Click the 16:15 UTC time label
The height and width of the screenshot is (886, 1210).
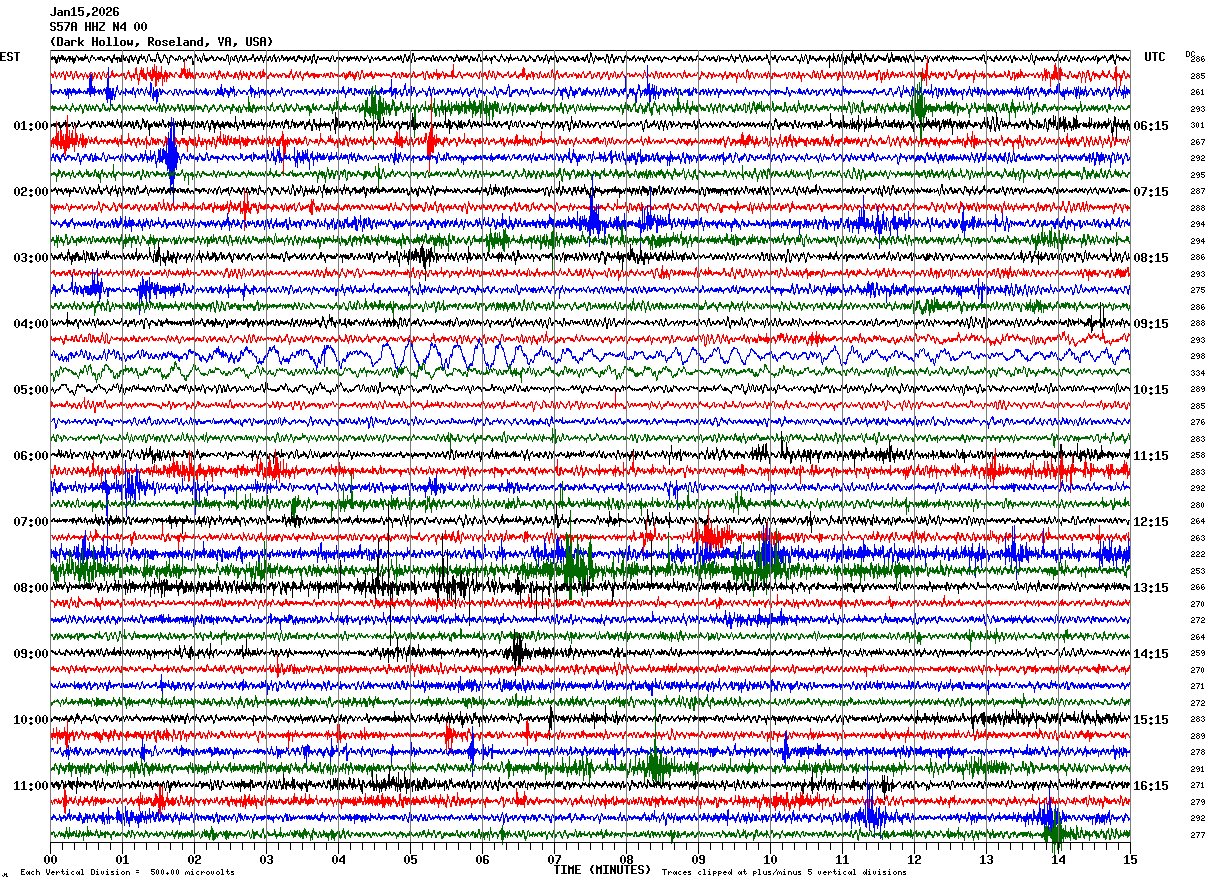click(1151, 786)
